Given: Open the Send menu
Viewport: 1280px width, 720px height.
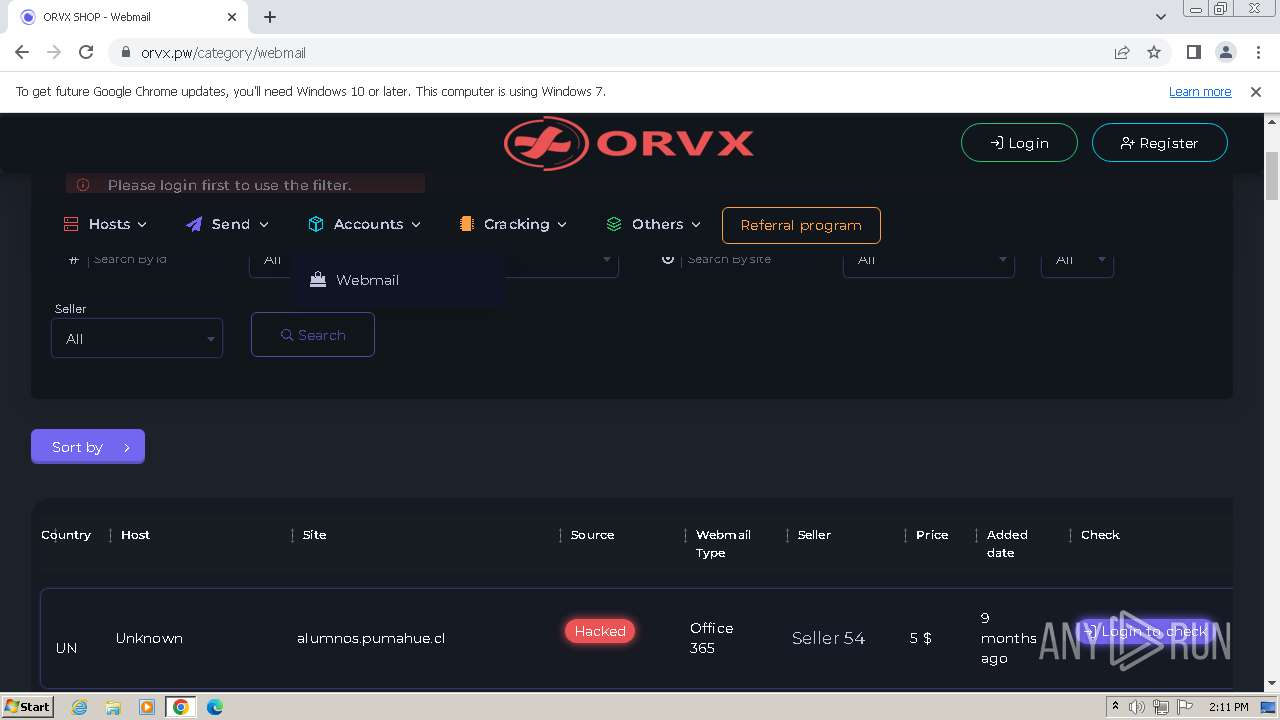Looking at the screenshot, I should pos(227,224).
